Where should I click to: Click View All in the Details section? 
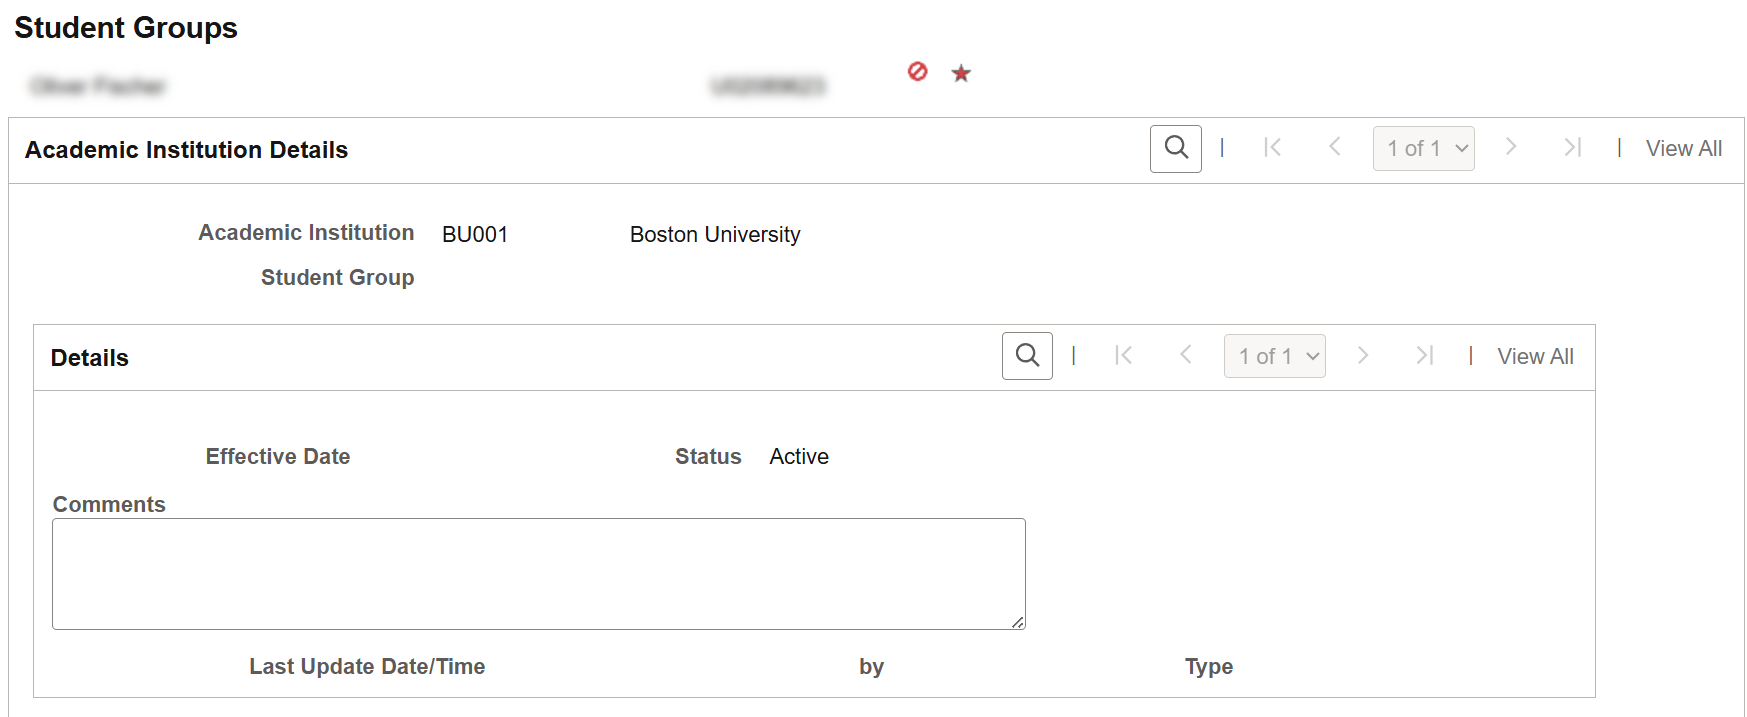pos(1535,357)
